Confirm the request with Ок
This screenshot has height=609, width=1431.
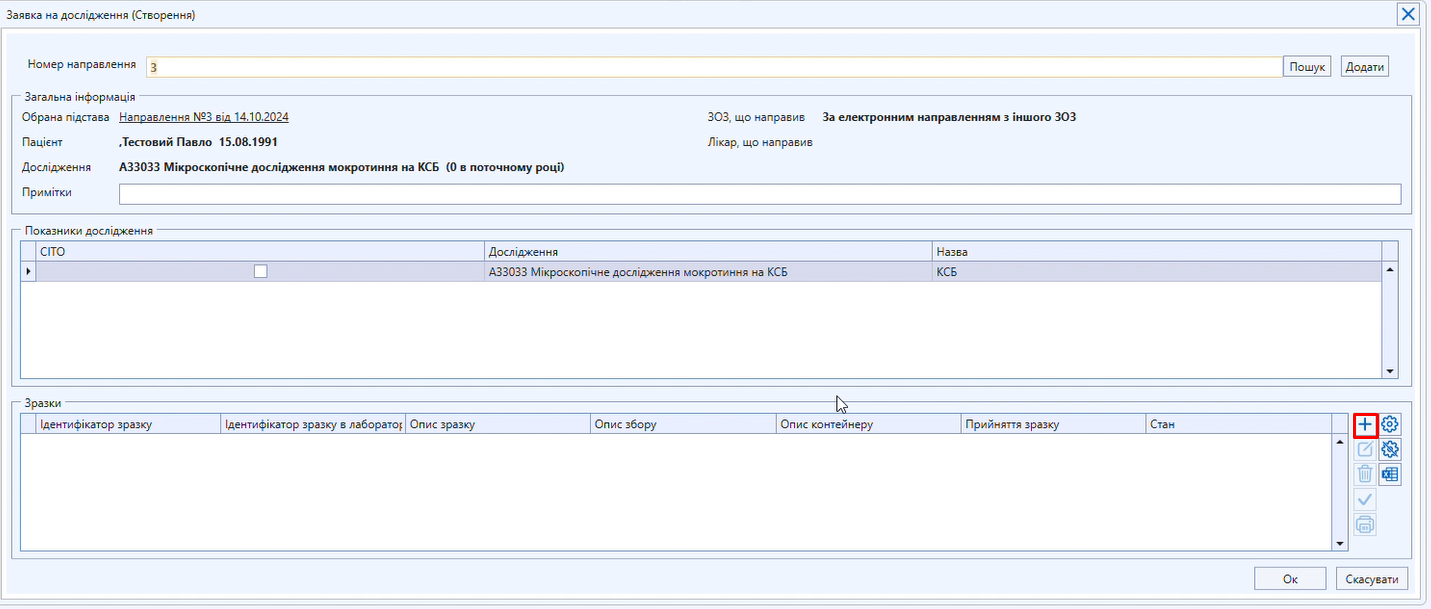tap(1290, 579)
